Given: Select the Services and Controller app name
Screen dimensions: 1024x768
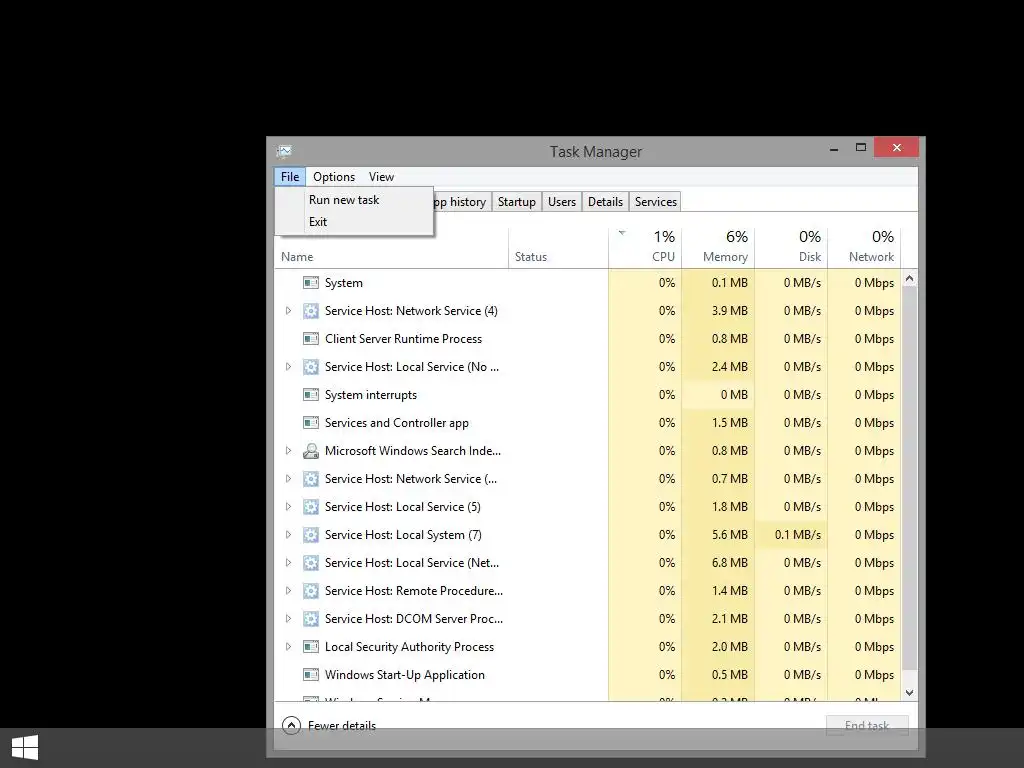Looking at the screenshot, I should click(396, 423).
